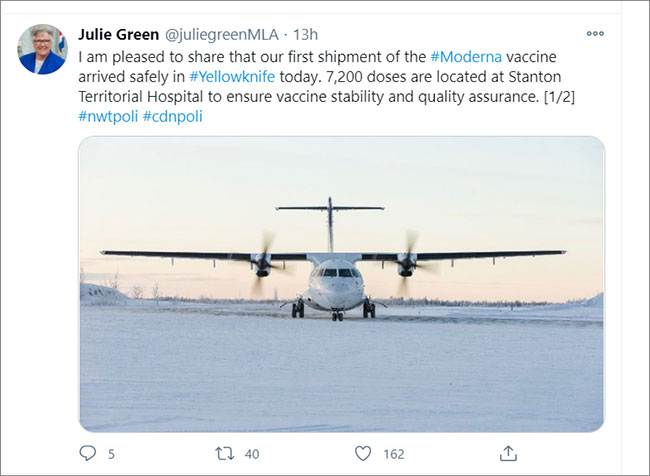Click the Julie Green display name
The width and height of the screenshot is (650, 476).
(x=119, y=34)
